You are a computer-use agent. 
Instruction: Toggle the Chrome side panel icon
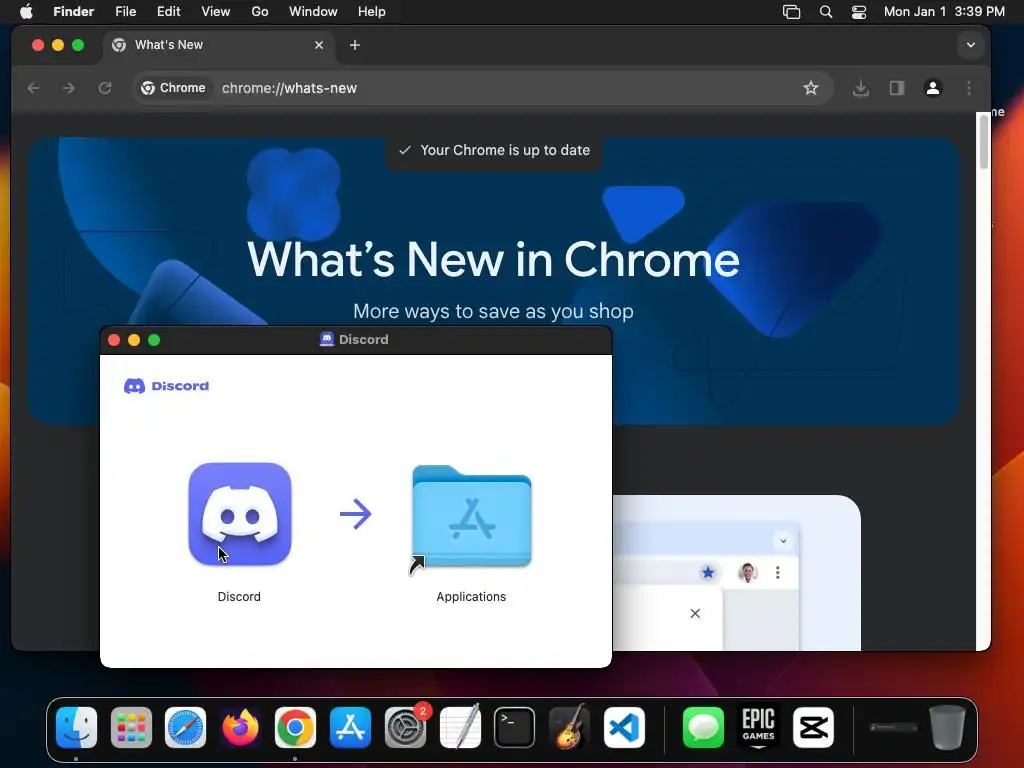point(897,88)
